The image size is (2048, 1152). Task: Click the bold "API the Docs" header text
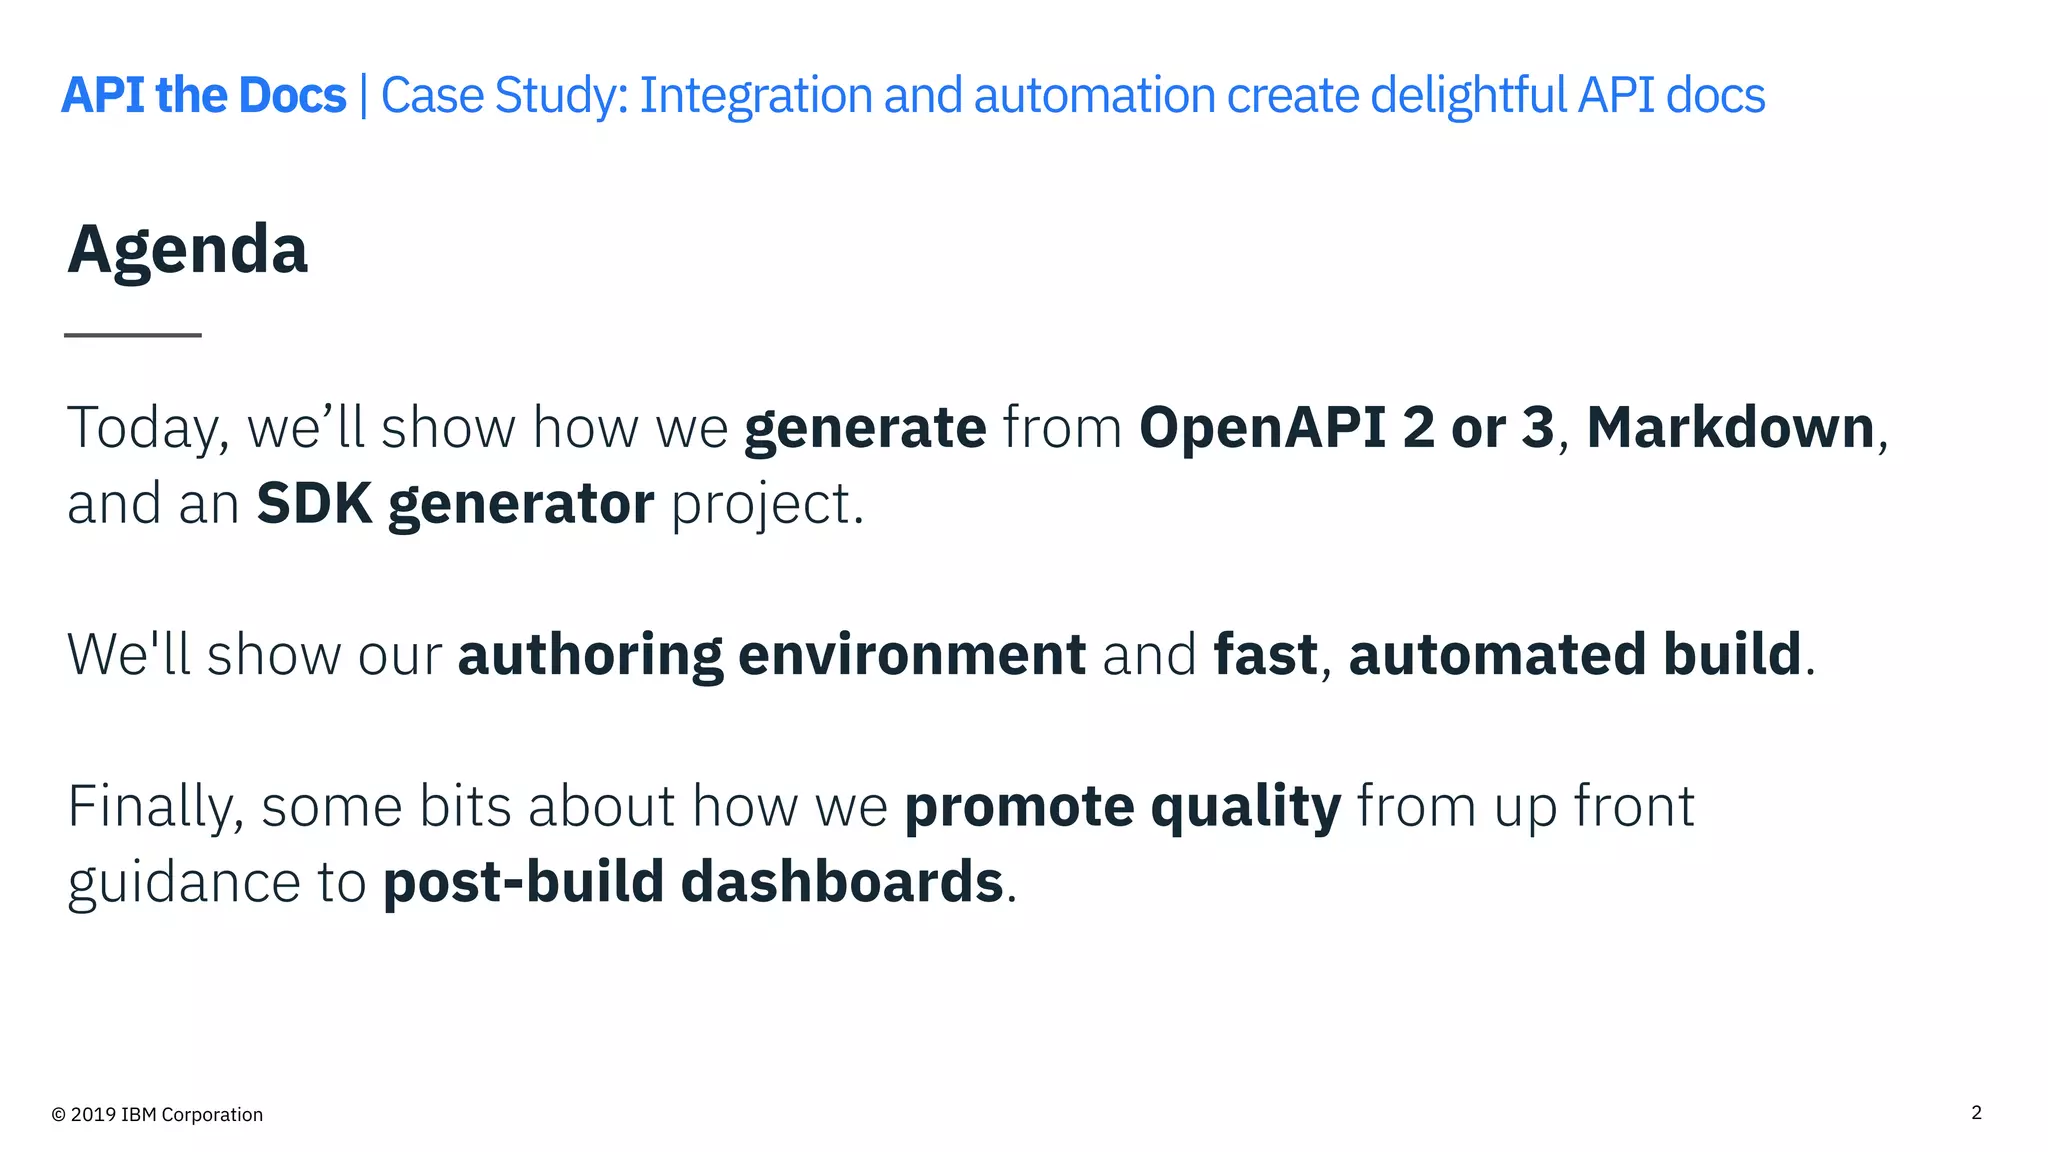(204, 96)
